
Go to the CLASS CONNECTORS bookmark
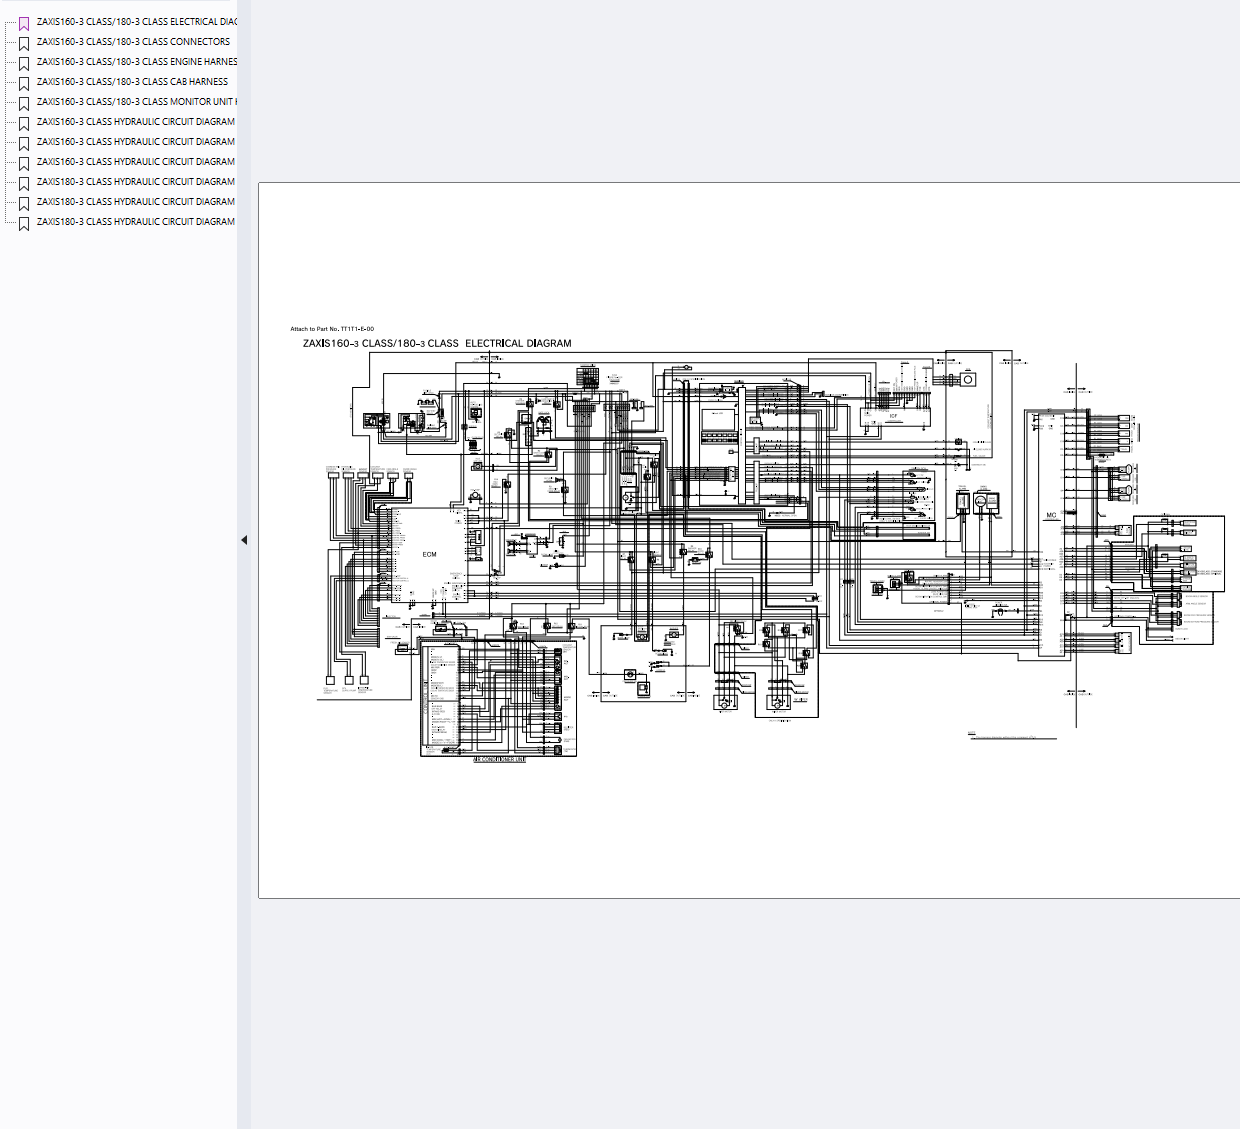pyautogui.click(x=133, y=42)
